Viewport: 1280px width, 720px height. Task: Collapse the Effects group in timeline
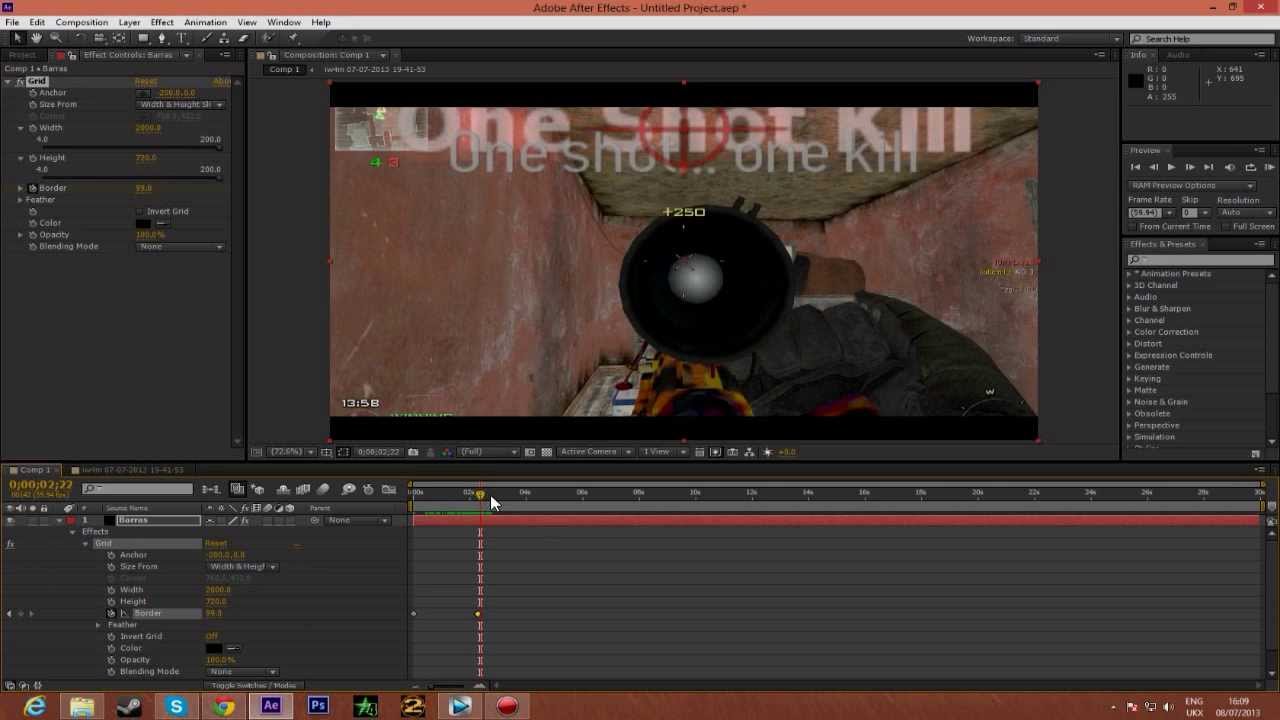tap(72, 532)
